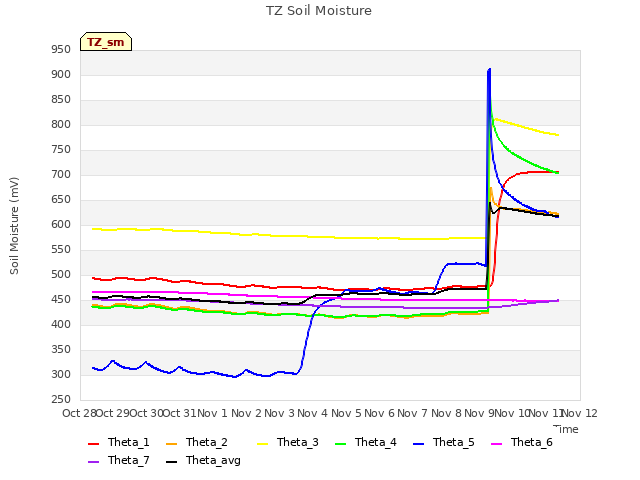Click the Nov 5 x-axis date label

pos(346,413)
